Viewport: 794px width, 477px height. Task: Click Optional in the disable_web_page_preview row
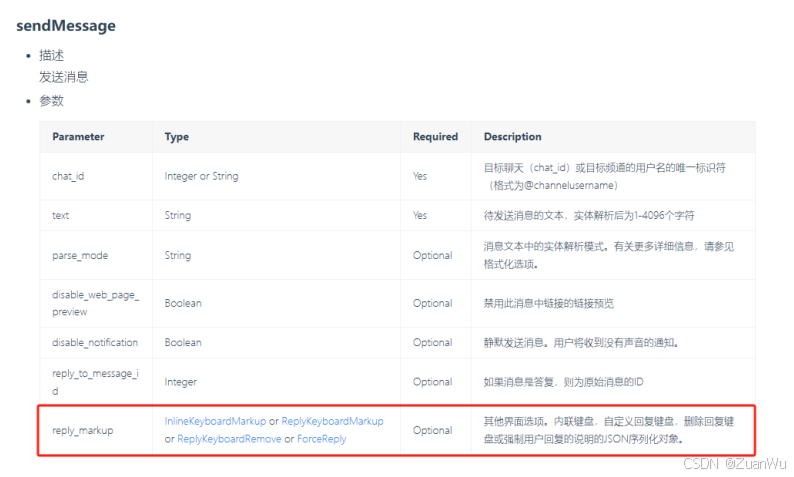432,303
